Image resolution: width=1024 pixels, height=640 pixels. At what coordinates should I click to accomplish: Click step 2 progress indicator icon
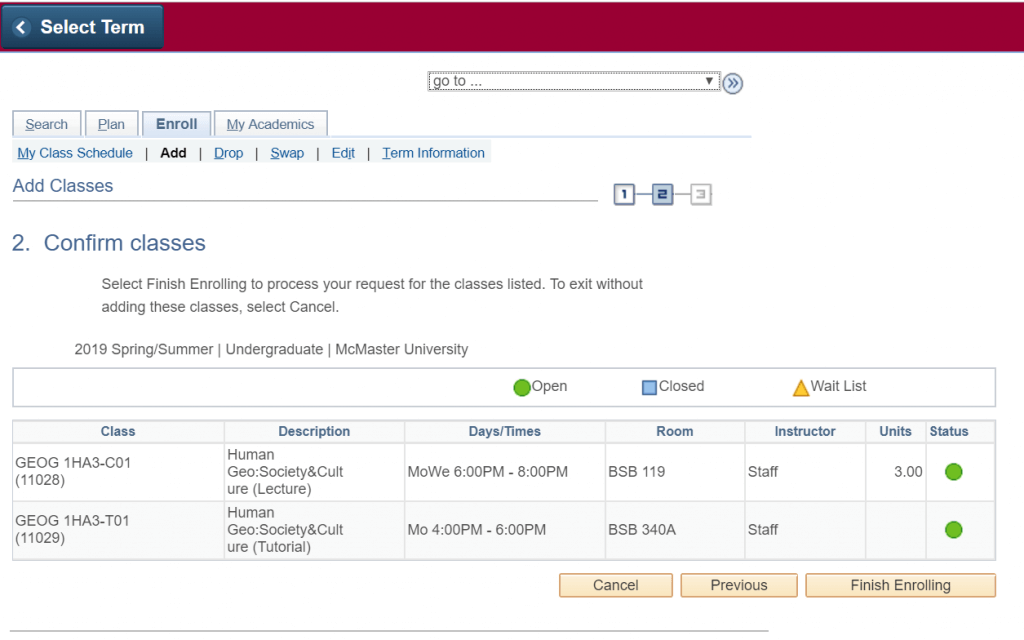point(662,194)
